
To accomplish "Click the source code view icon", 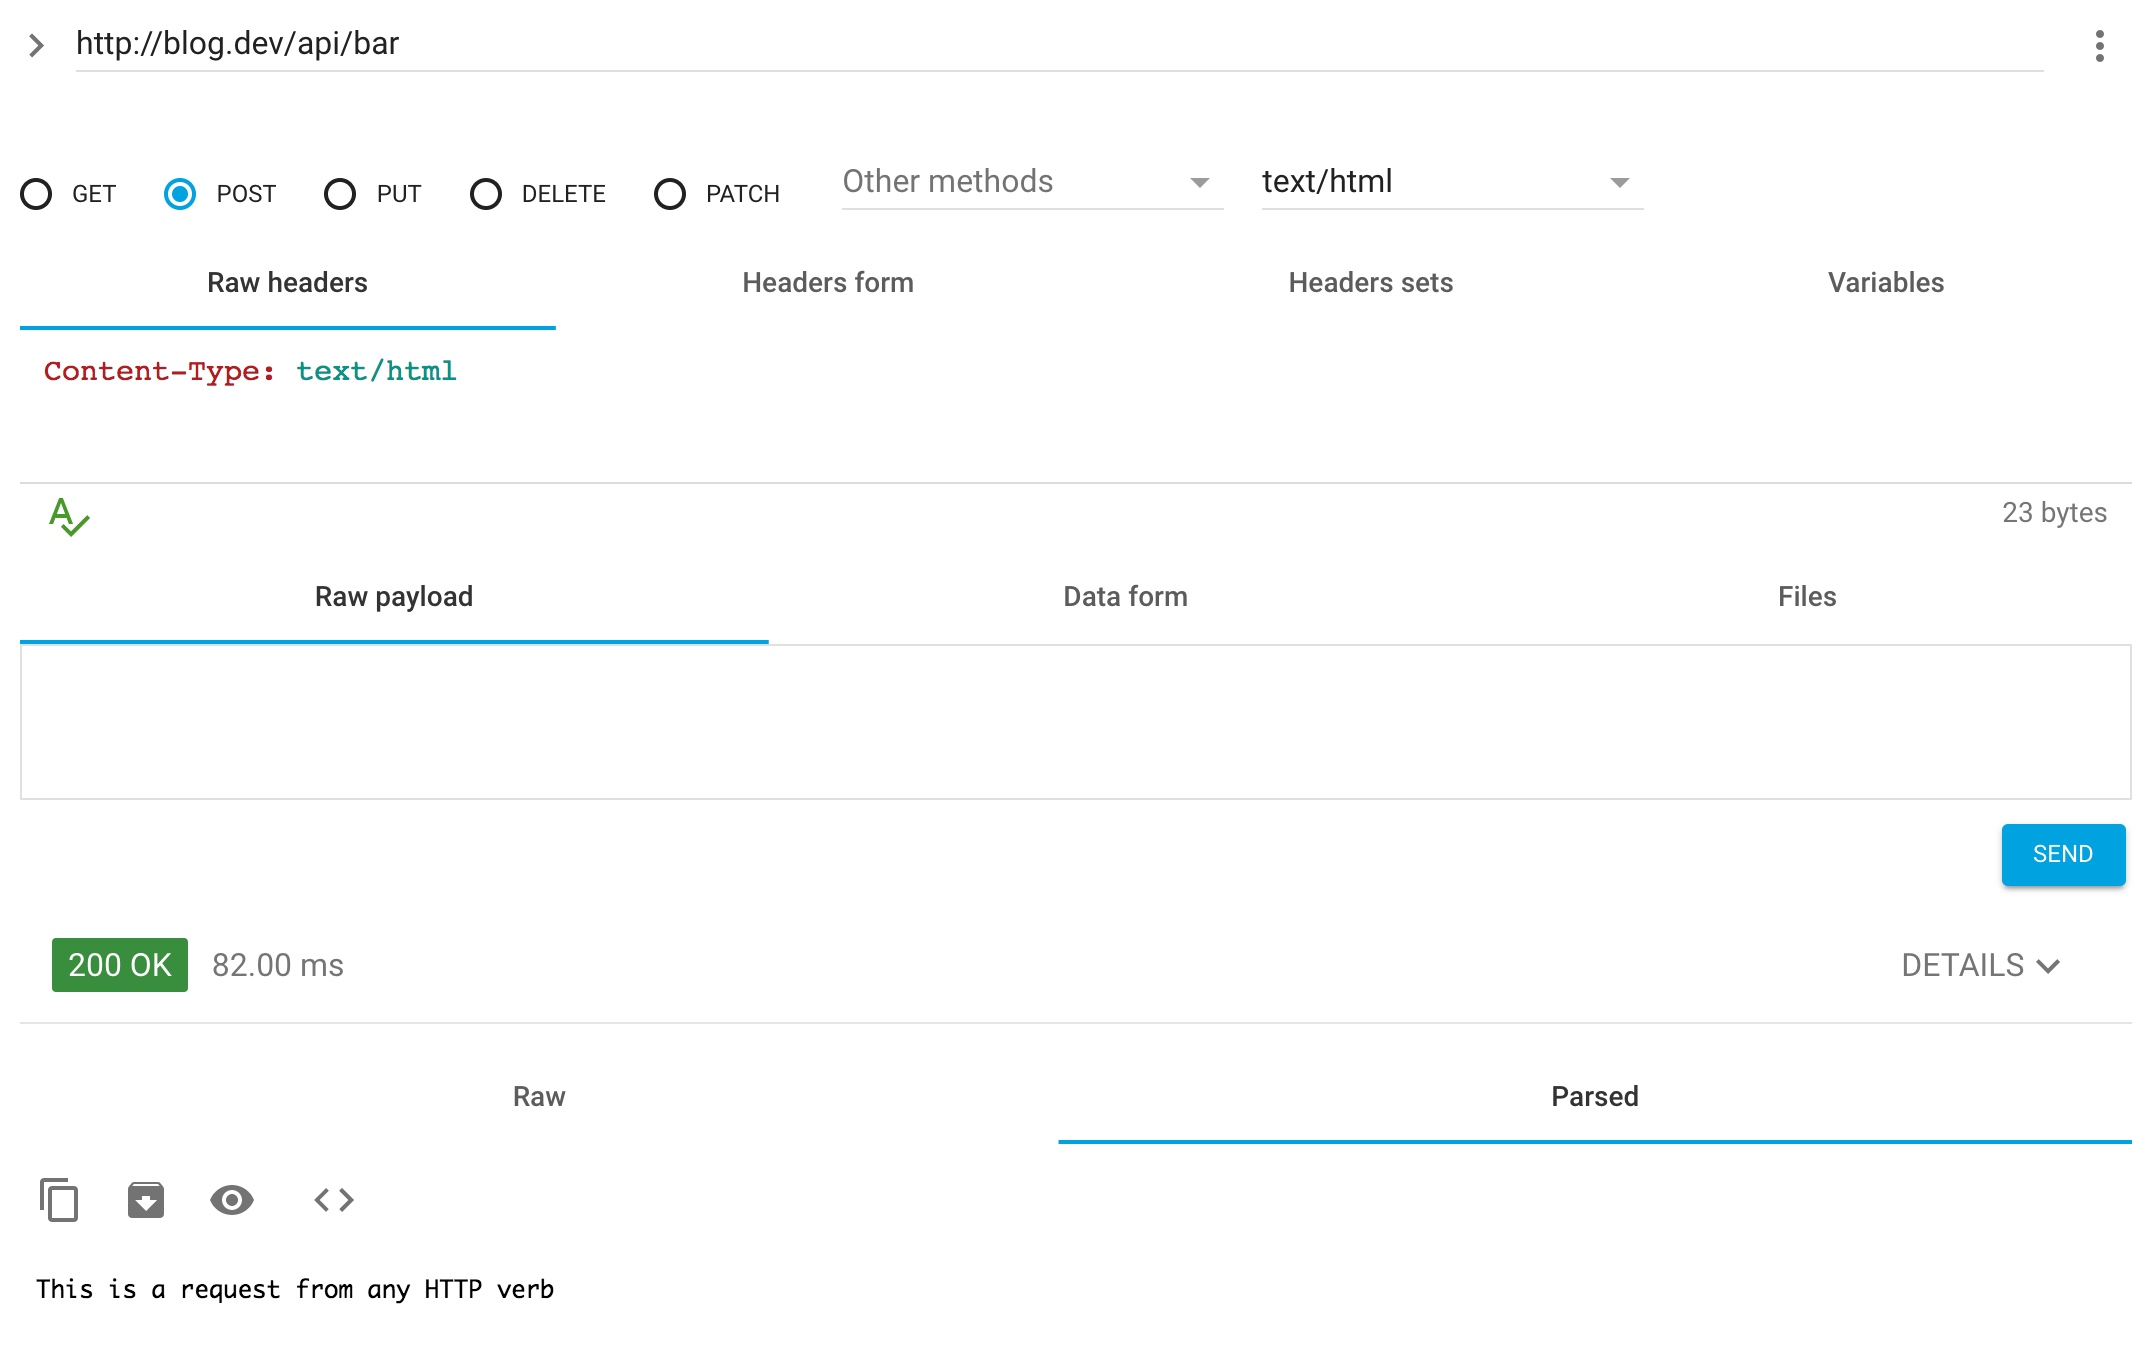I will 334,1199.
